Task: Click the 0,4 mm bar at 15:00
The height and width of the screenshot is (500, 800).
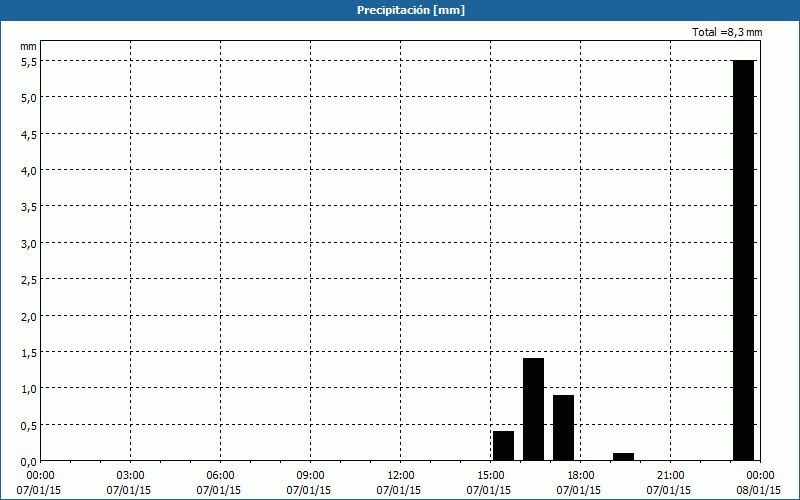Action: [503, 446]
